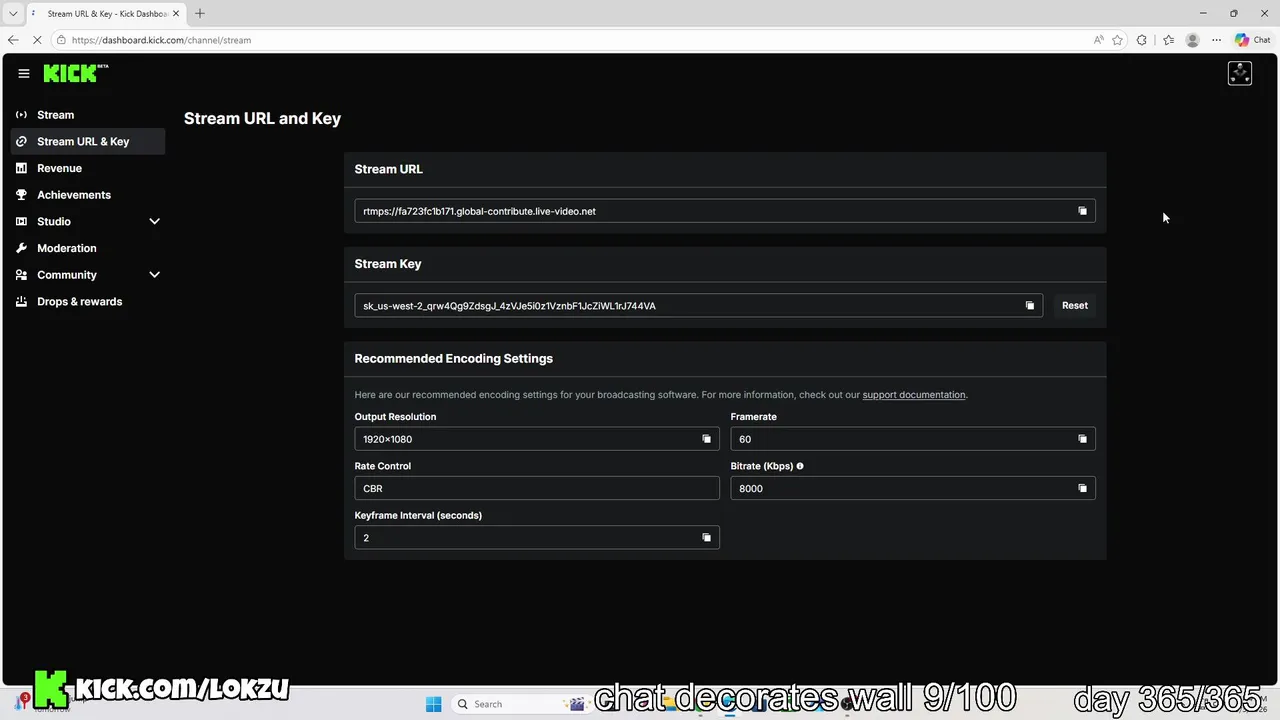Click the Stream URL field

point(725,211)
